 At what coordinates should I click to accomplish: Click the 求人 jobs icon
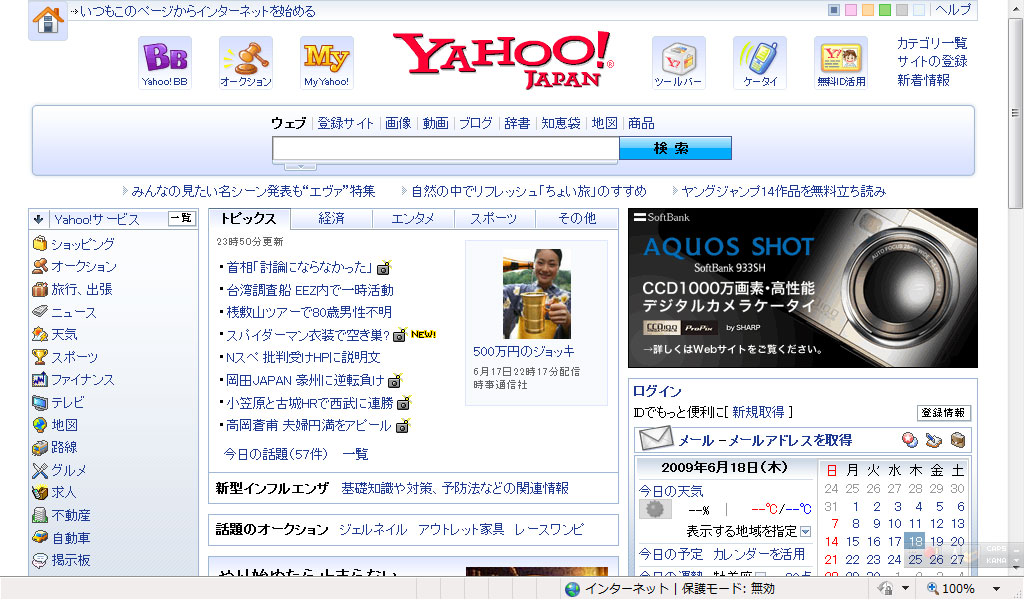[40, 492]
